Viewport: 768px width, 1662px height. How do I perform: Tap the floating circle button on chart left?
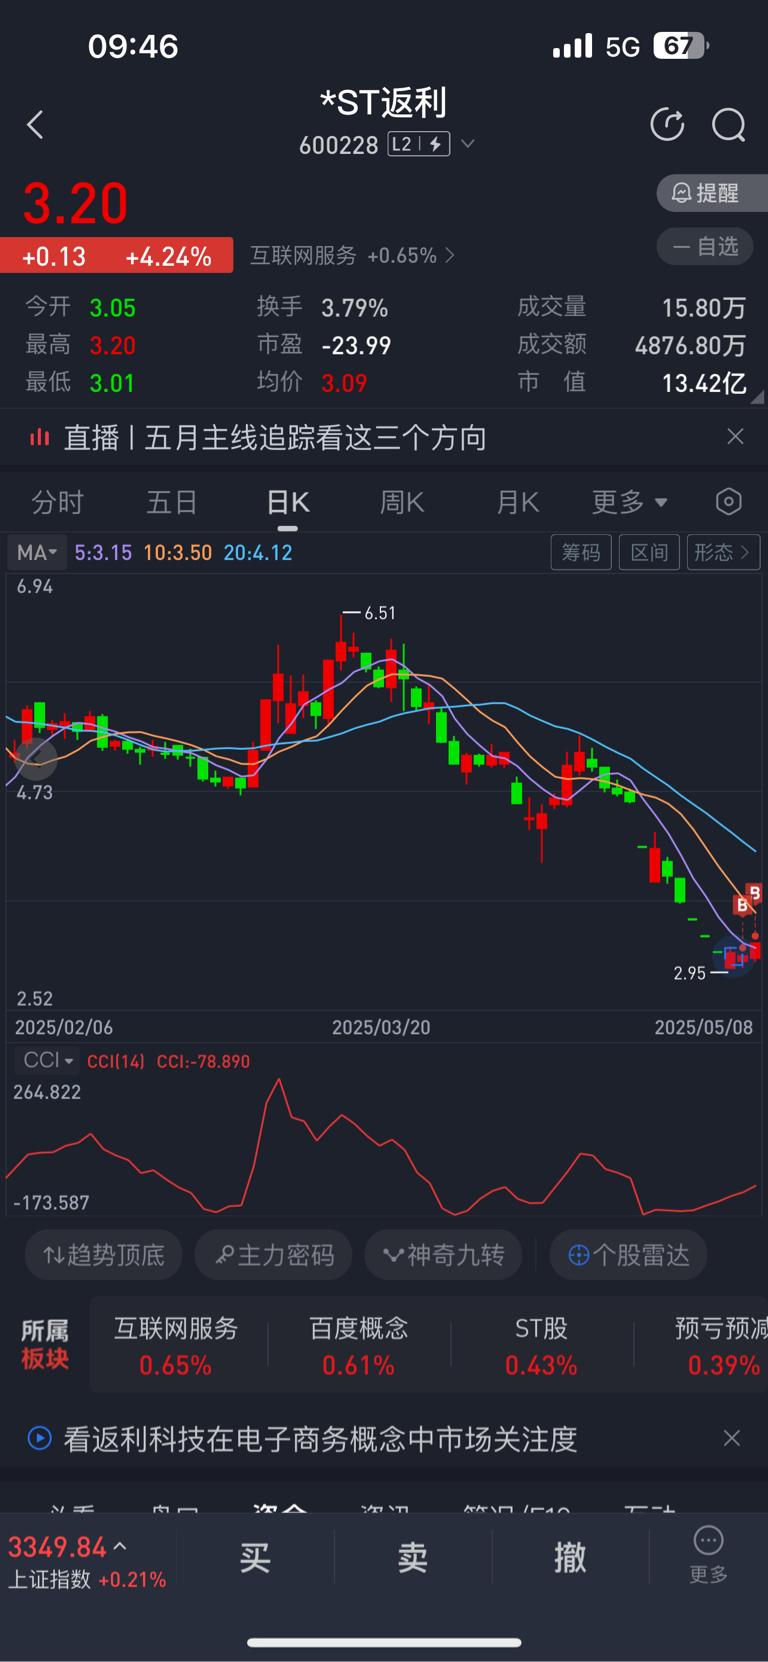pyautogui.click(x=35, y=758)
